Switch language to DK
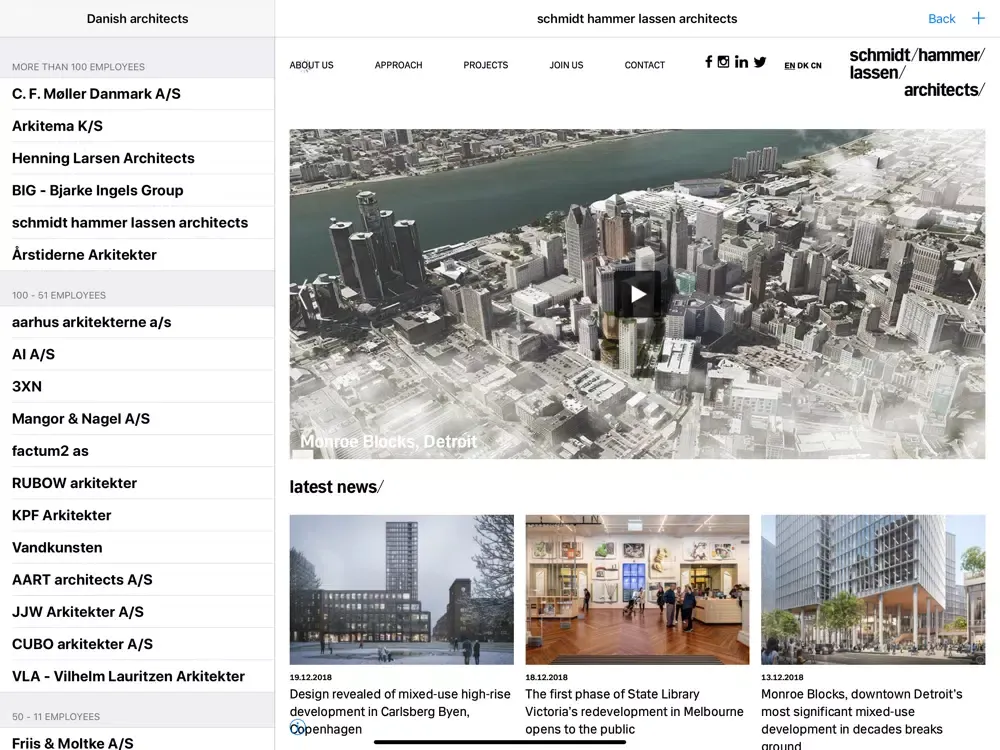This screenshot has width=1000, height=750. click(803, 66)
